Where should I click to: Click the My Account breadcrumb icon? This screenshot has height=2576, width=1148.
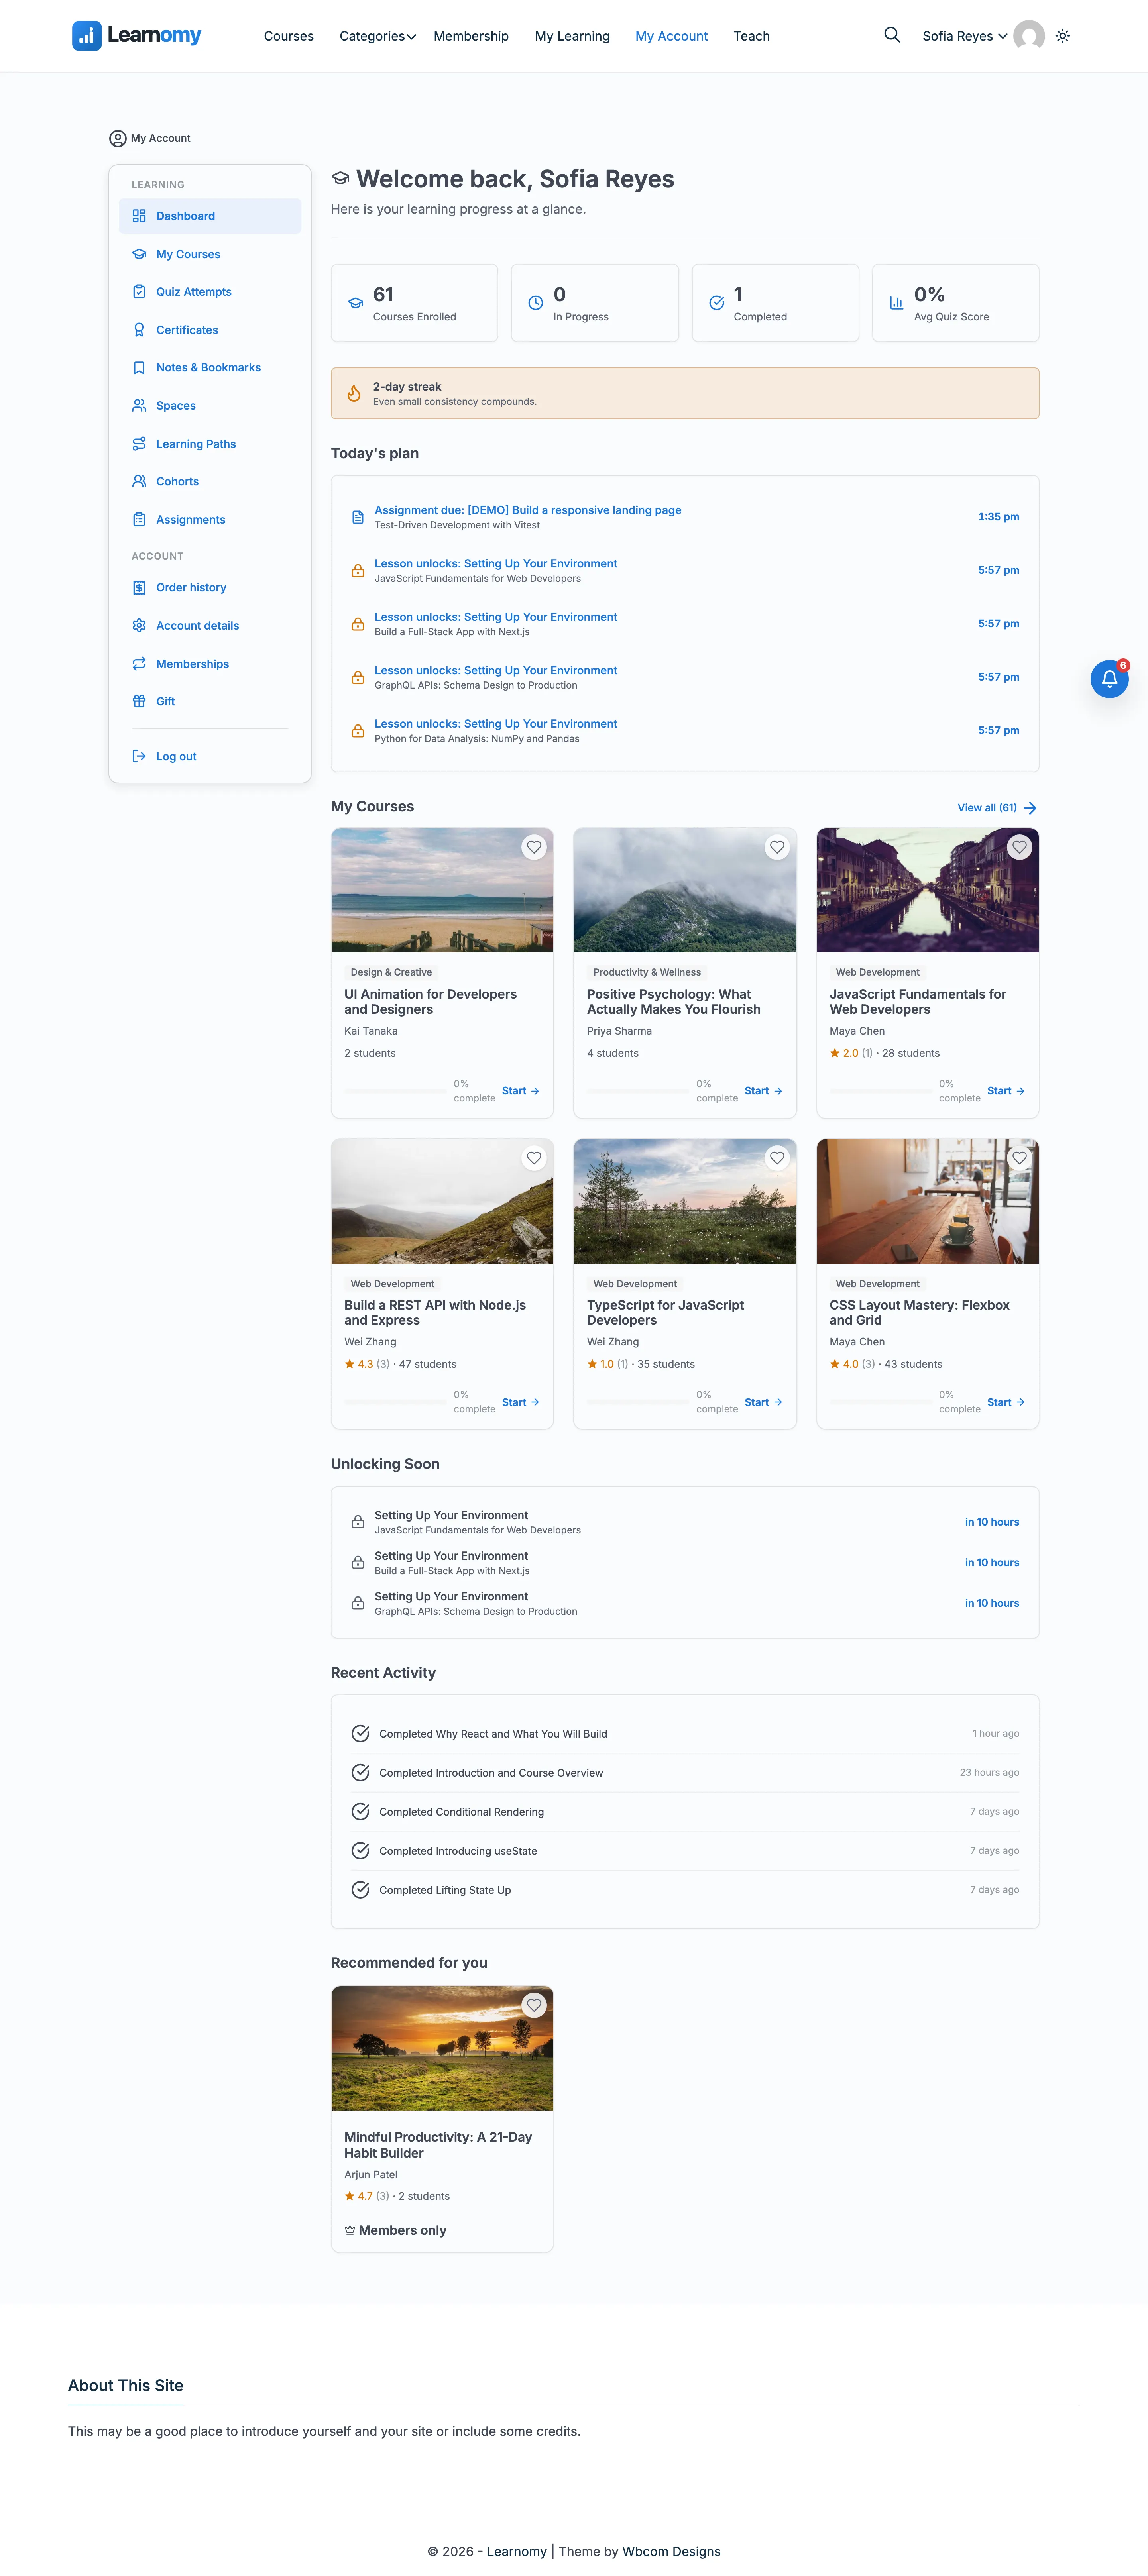tap(118, 139)
